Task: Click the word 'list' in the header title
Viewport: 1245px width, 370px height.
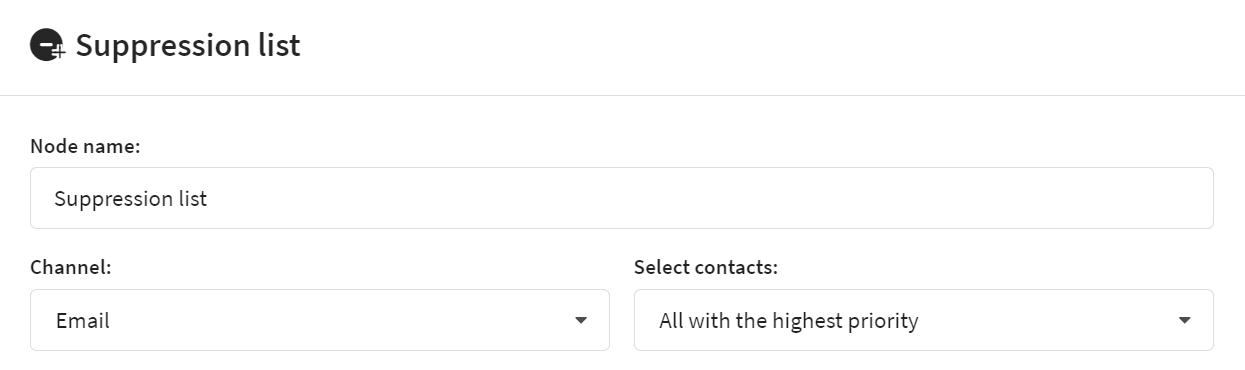Action: tap(280, 46)
